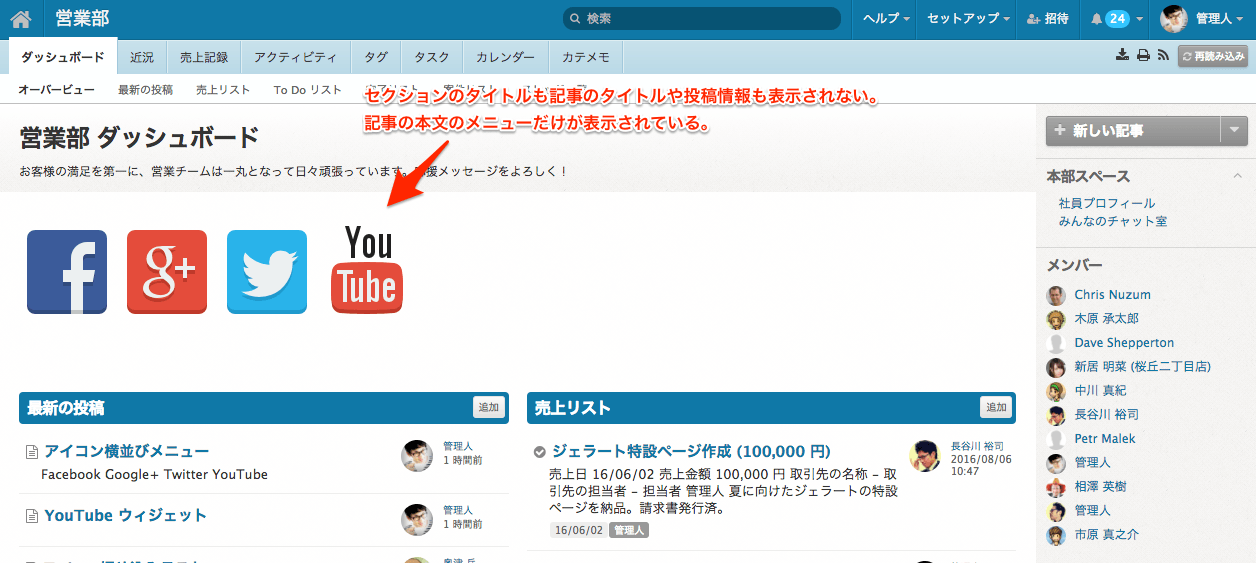Focus the 検索 search field
Viewport: 1256px width, 563px height.
[702, 18]
